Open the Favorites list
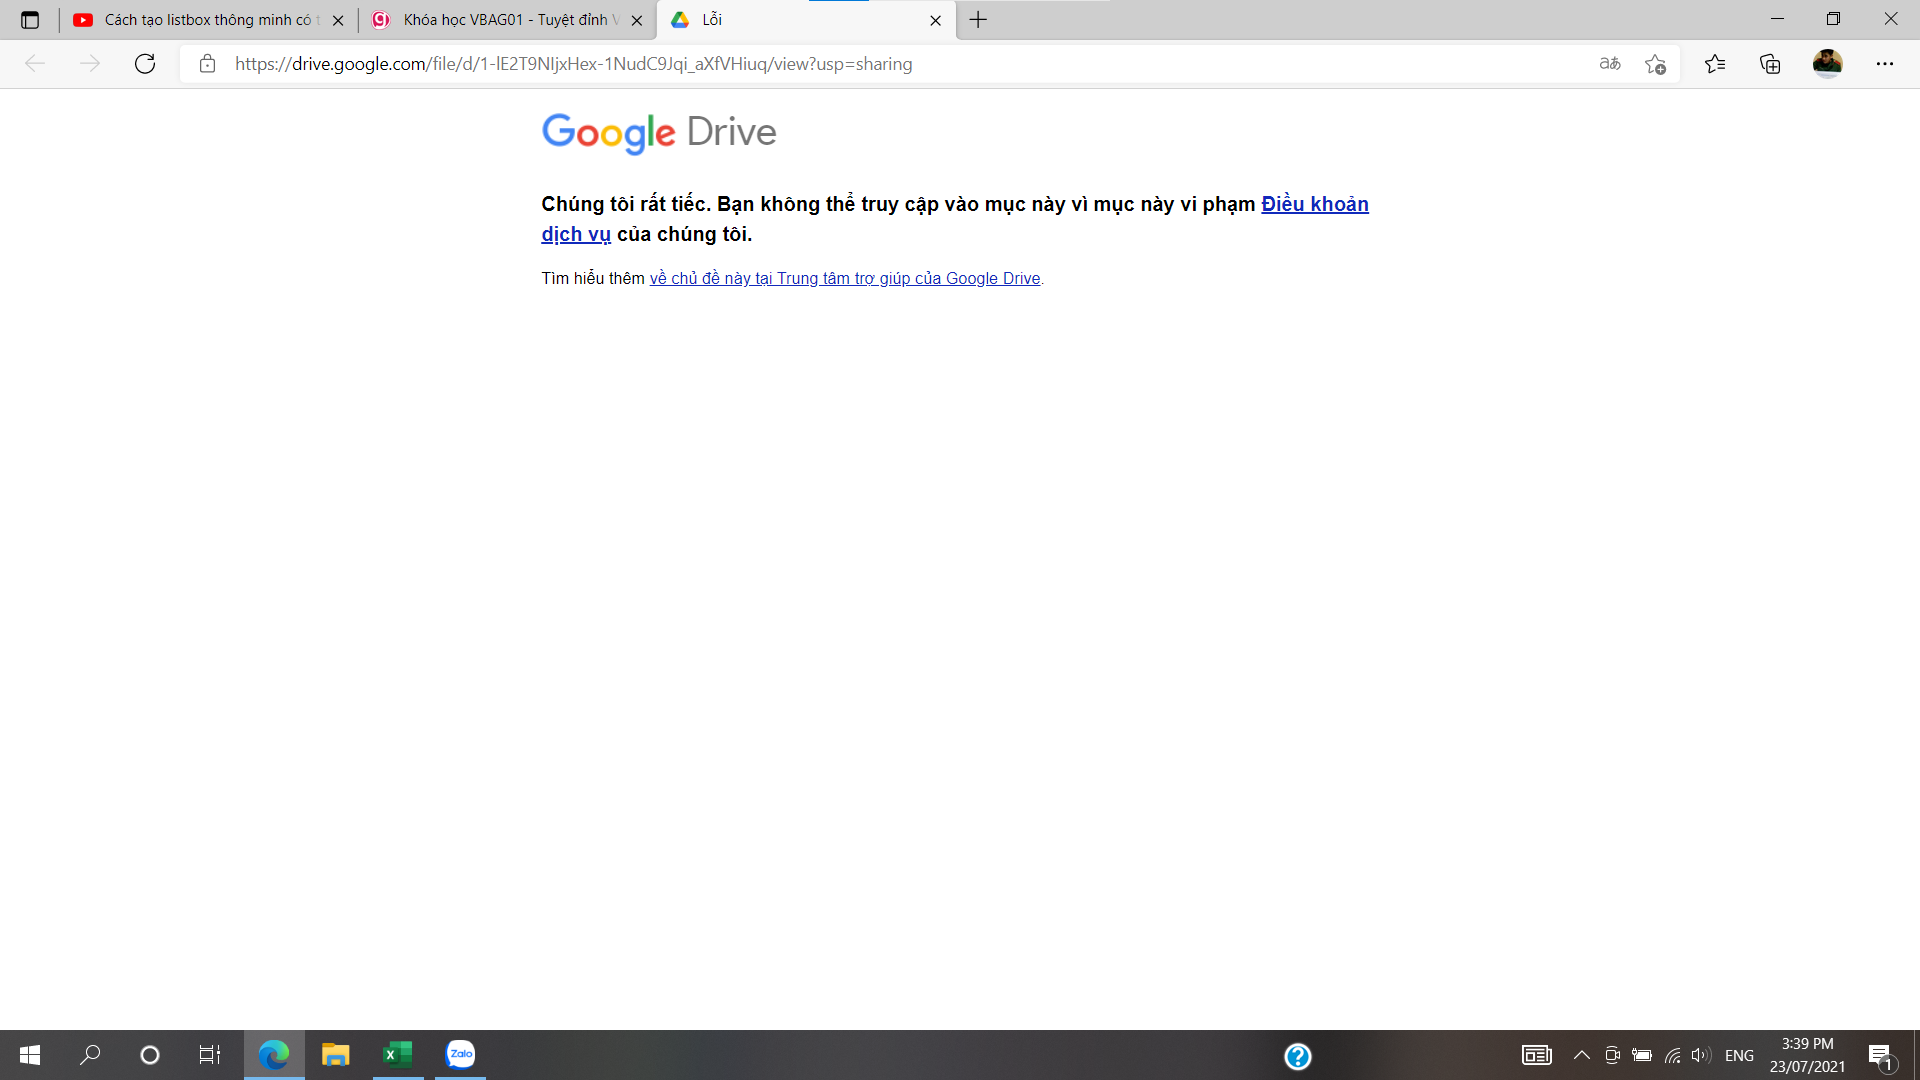The height and width of the screenshot is (1080, 1920). click(x=1715, y=64)
